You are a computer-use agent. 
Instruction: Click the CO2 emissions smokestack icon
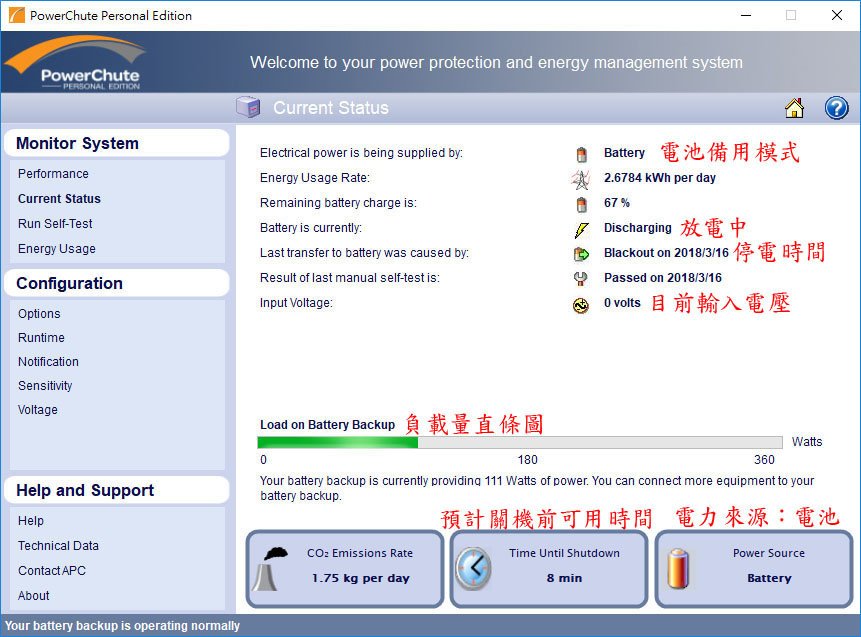271,569
